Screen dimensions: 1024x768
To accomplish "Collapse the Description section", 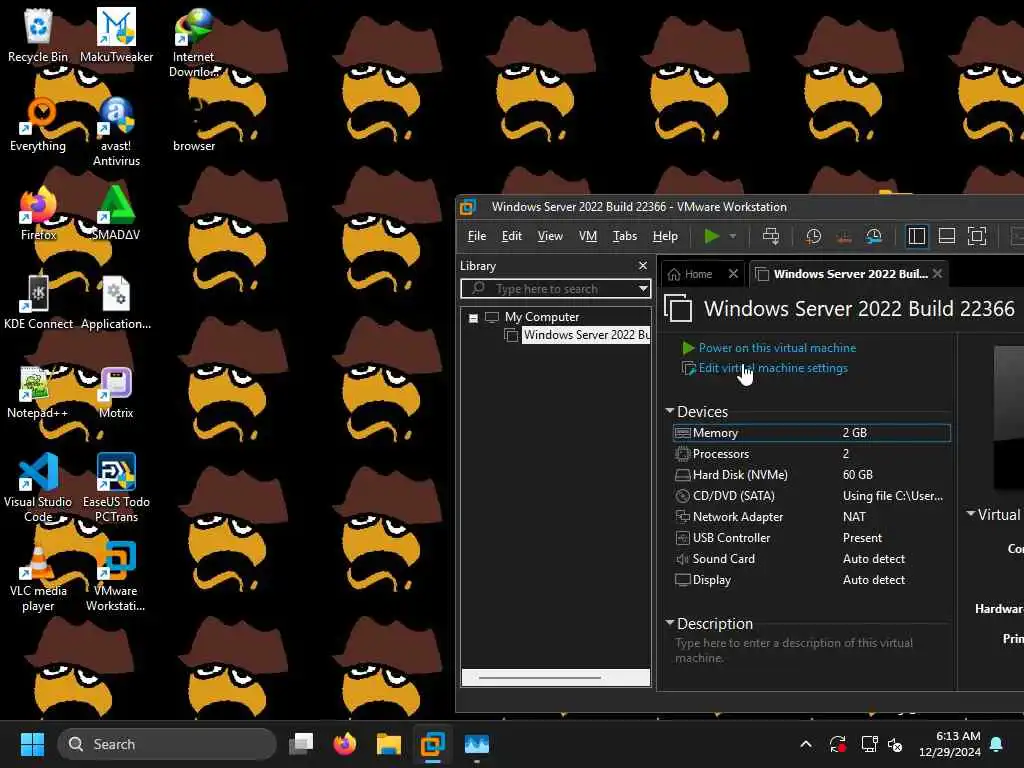I will (x=670, y=623).
